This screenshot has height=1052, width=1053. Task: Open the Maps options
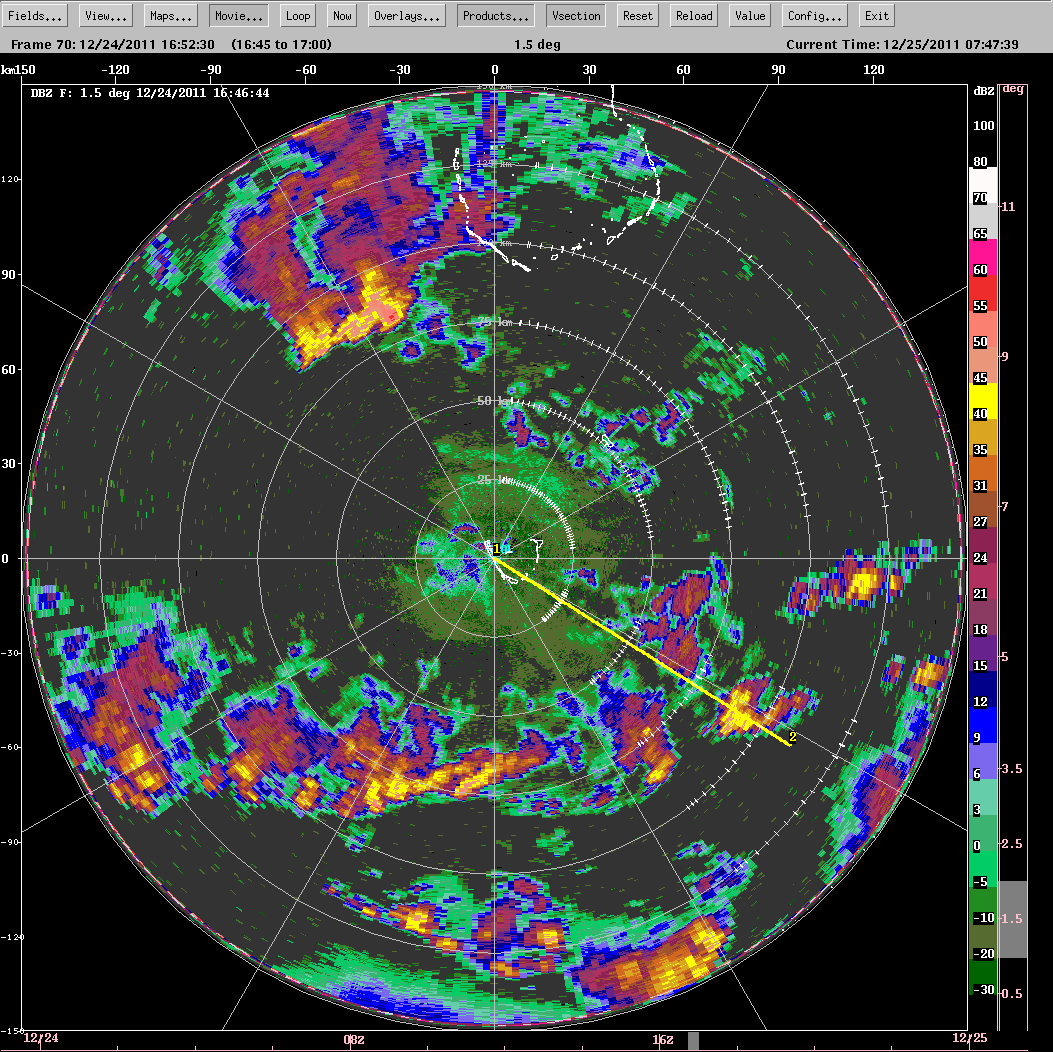[x=170, y=15]
